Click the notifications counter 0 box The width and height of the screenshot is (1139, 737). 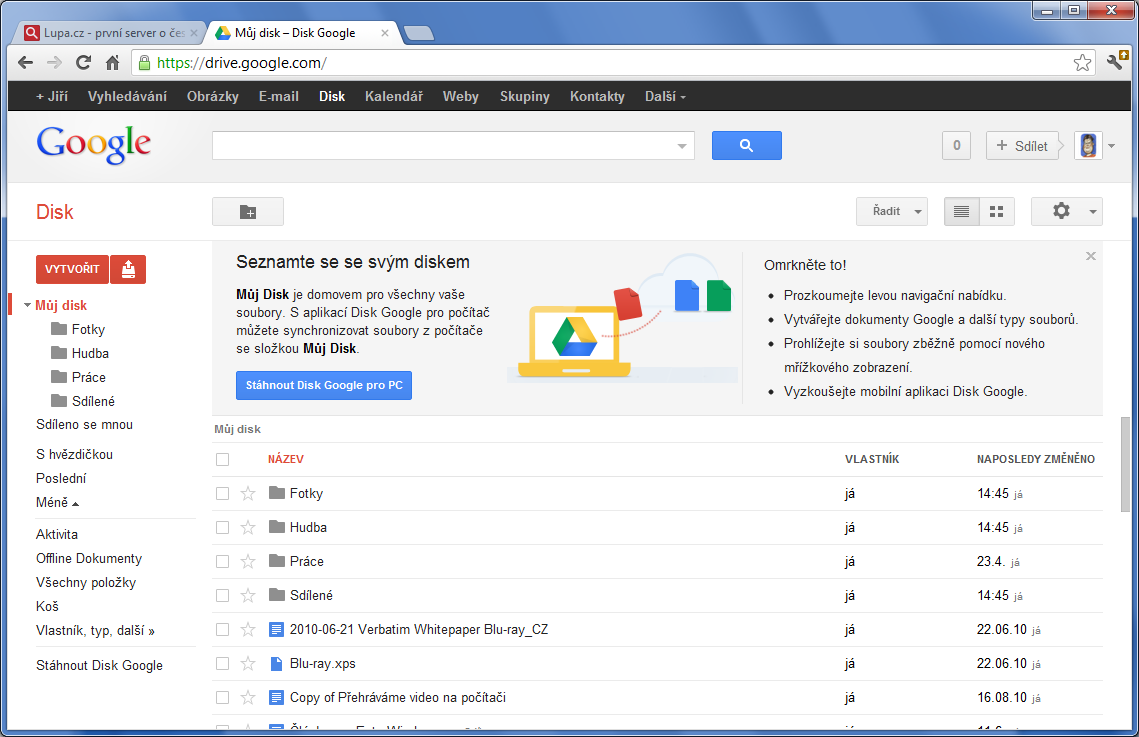pyautogui.click(x=956, y=146)
